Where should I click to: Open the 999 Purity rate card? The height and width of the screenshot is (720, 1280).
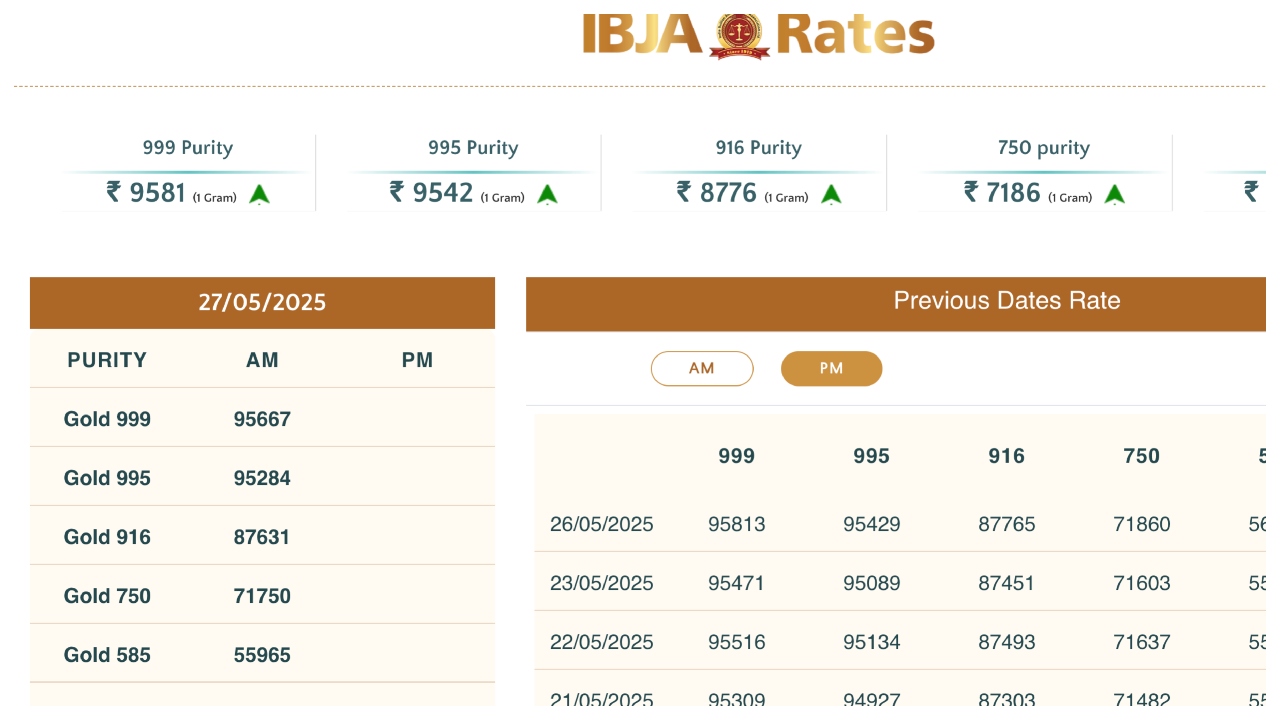(188, 172)
